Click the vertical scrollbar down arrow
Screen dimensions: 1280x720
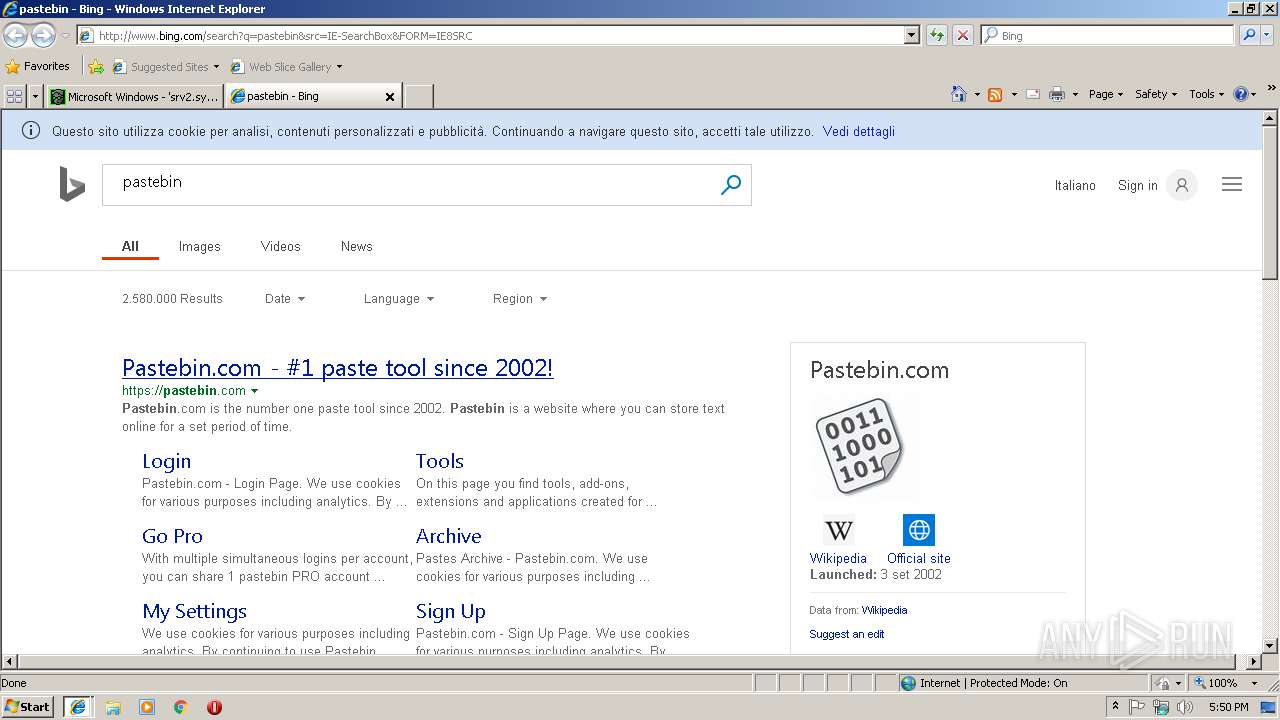(1270, 646)
